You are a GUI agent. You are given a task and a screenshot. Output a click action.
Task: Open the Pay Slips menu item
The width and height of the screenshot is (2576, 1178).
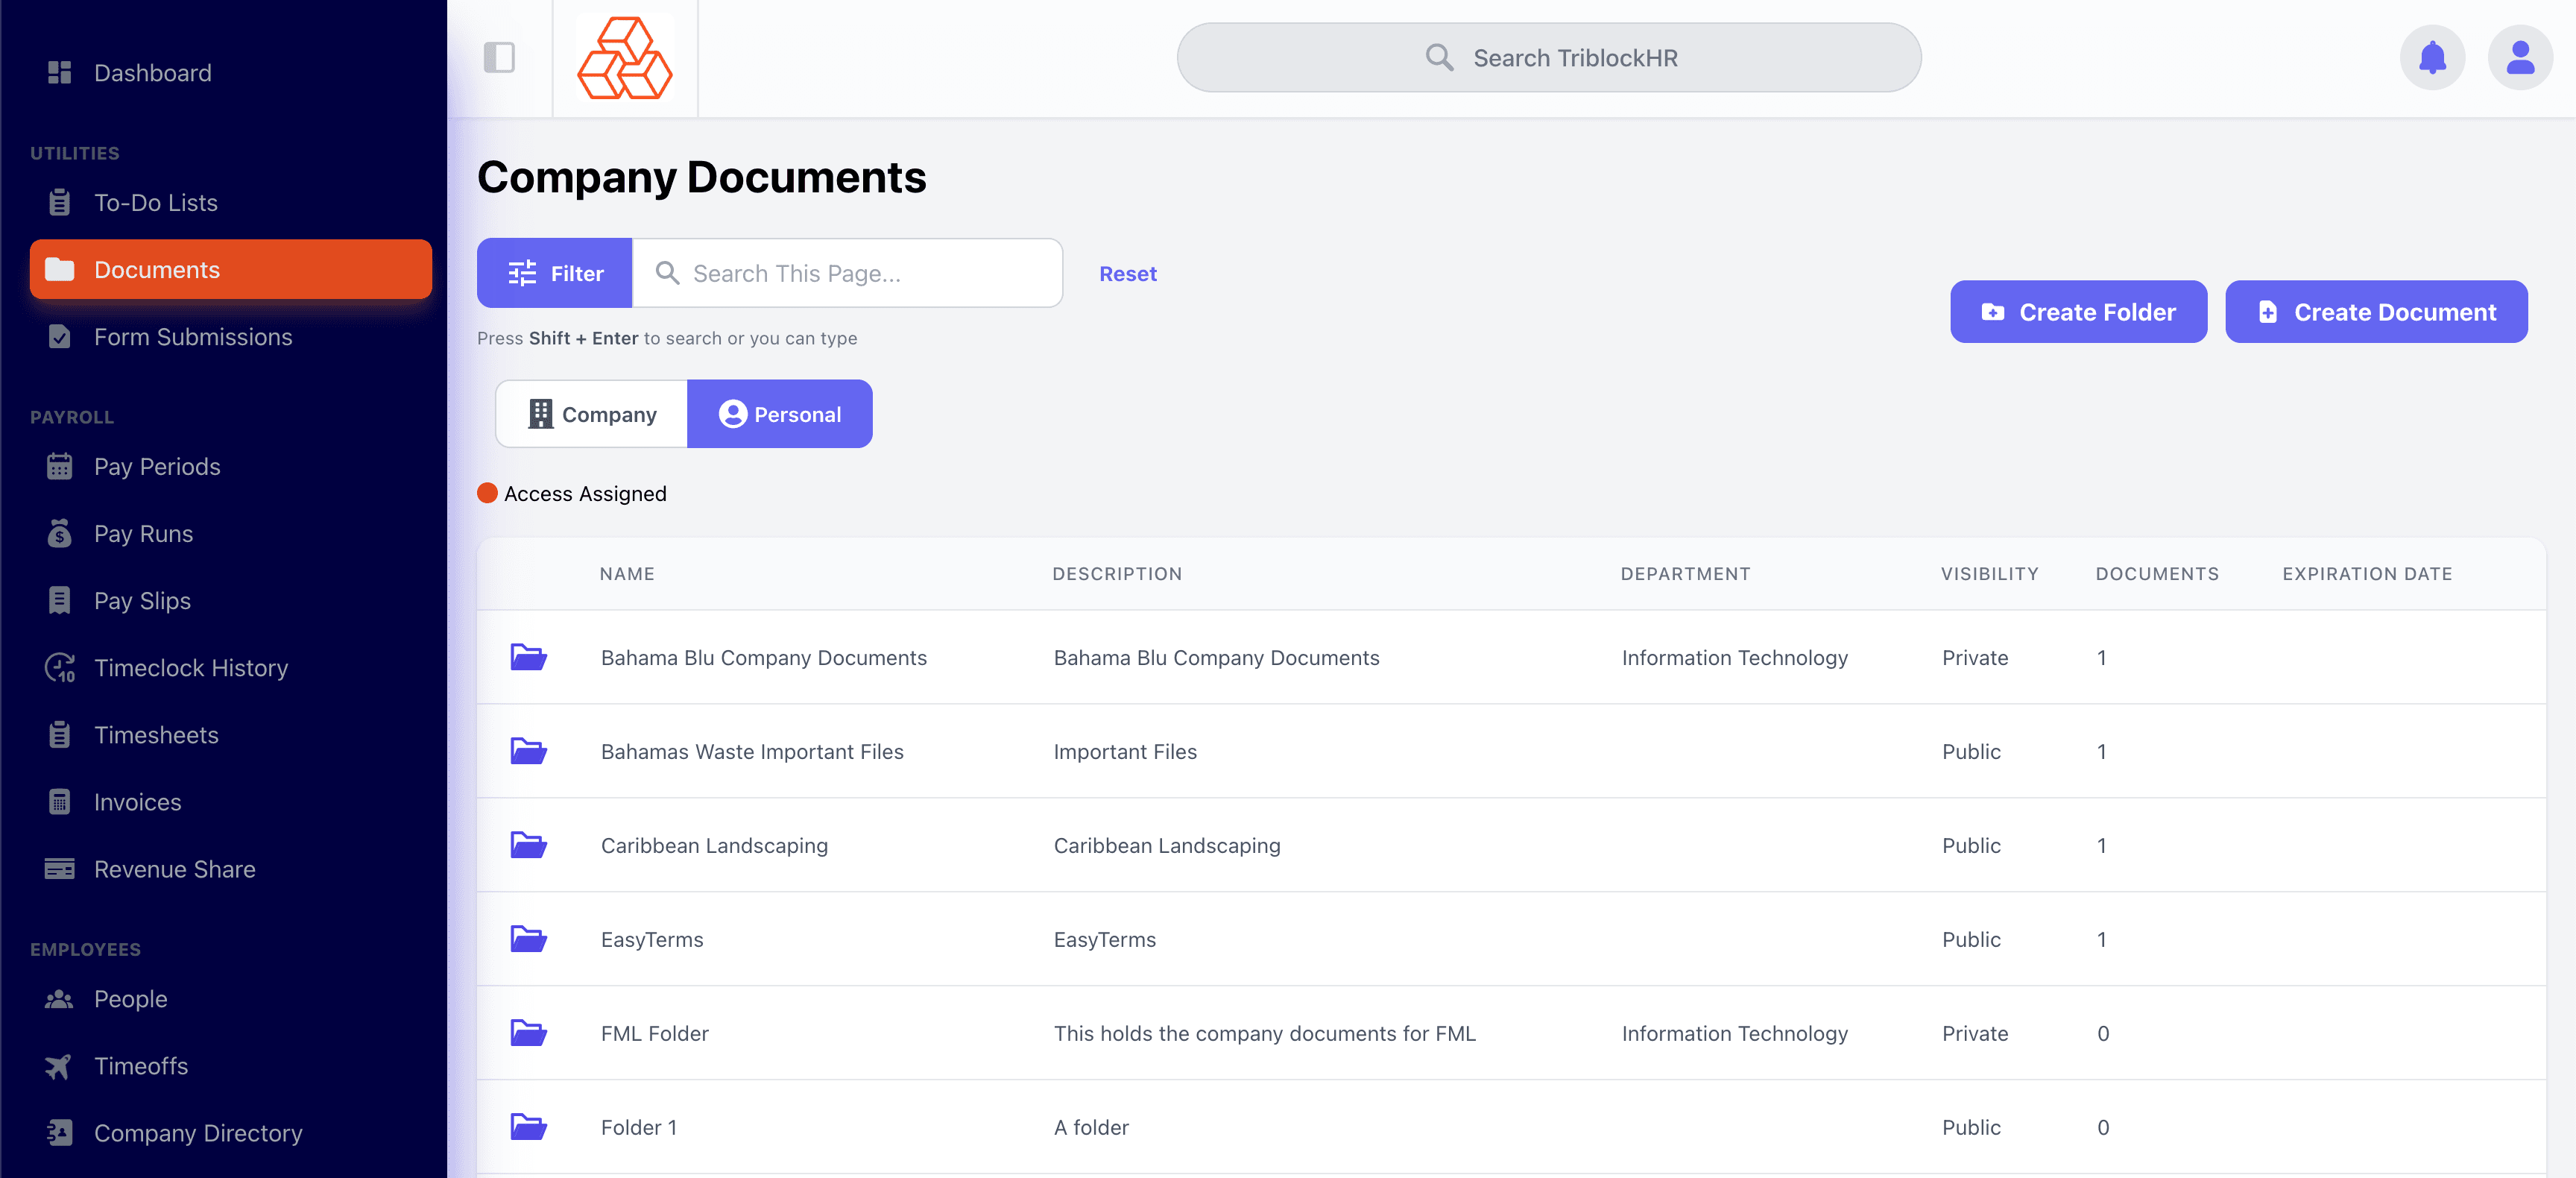pyautogui.click(x=142, y=601)
